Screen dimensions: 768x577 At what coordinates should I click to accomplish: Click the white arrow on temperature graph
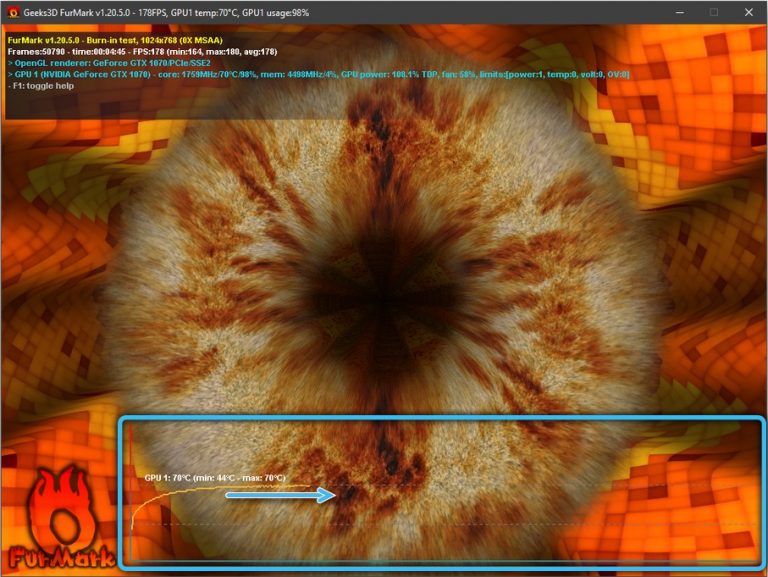pos(280,494)
